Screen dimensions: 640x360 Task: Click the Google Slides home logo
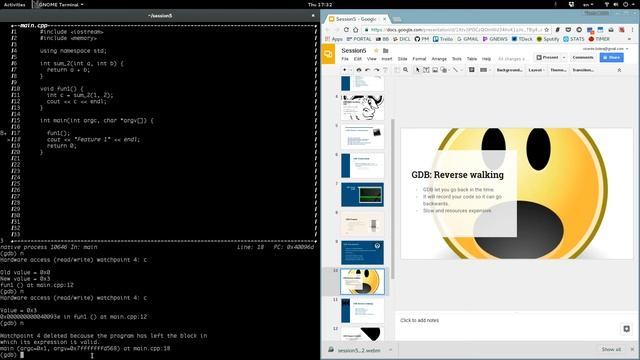(x=328, y=54)
